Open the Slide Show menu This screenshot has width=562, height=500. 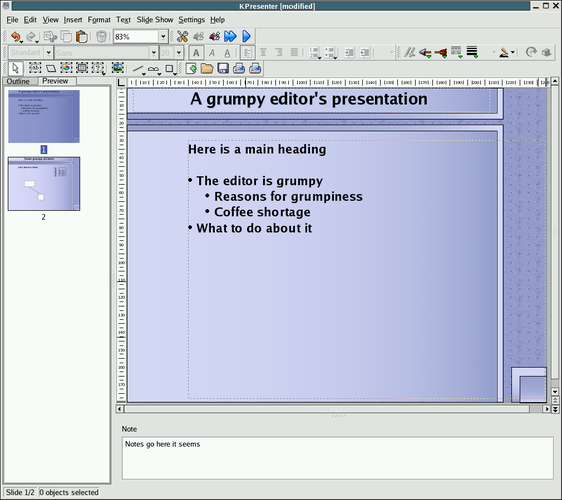point(155,20)
